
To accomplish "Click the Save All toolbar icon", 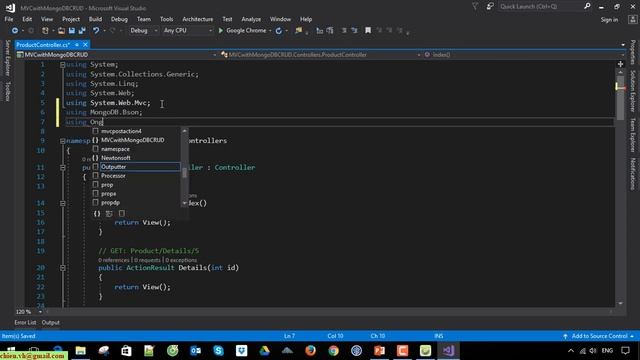I will [x=82, y=31].
